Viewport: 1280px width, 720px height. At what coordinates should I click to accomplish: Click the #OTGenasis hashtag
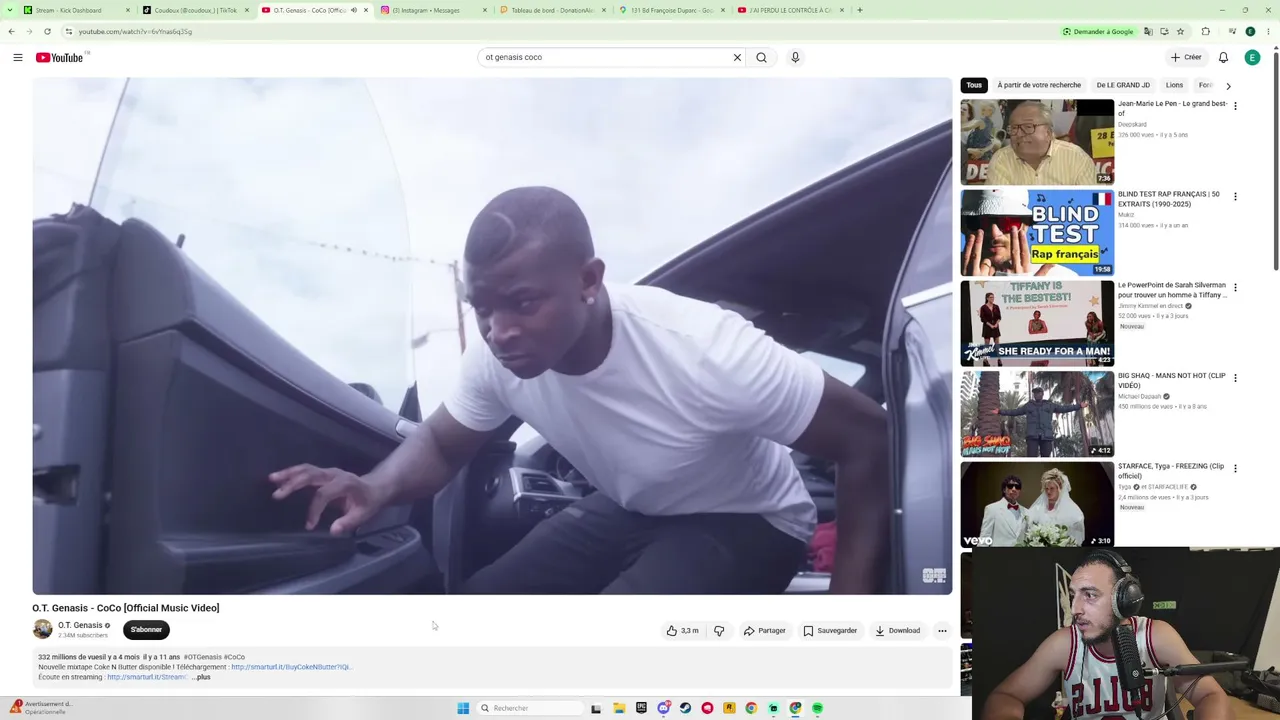click(x=202, y=657)
